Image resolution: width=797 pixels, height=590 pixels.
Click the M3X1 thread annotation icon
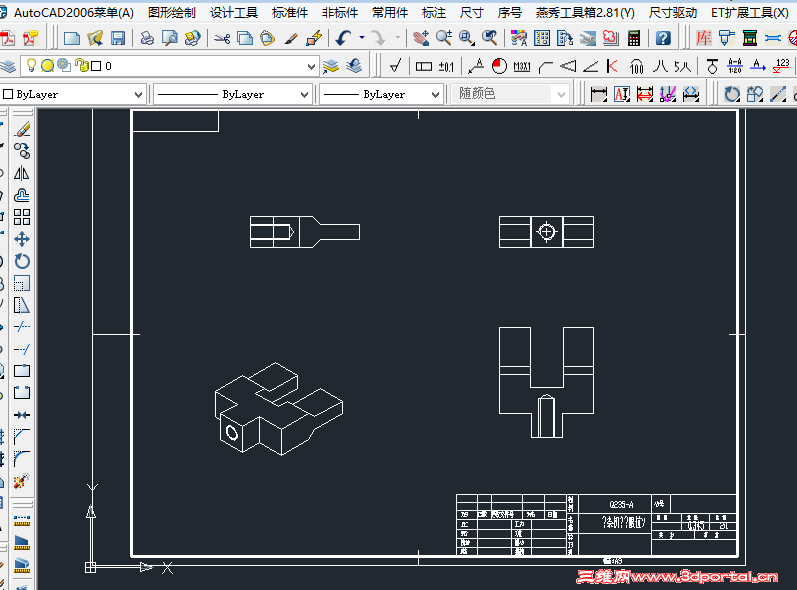click(522, 66)
